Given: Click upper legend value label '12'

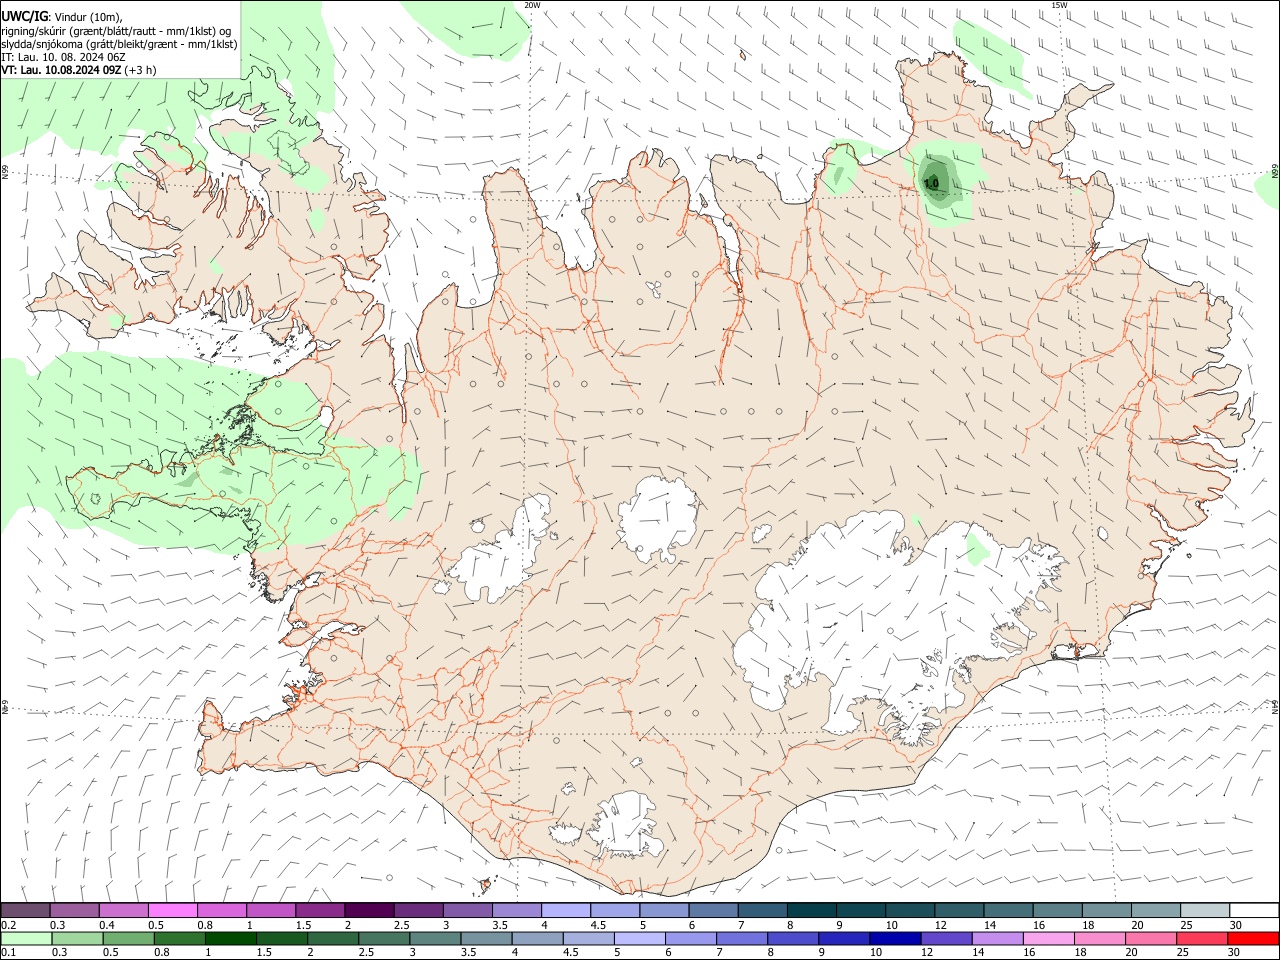Looking at the screenshot, I should pyautogui.click(x=940, y=925).
